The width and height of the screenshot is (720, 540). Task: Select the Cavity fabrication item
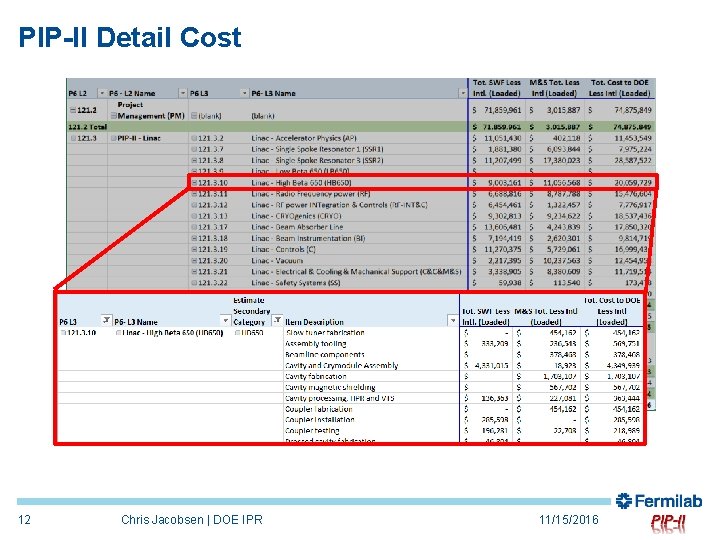pyautogui.click(x=315, y=377)
